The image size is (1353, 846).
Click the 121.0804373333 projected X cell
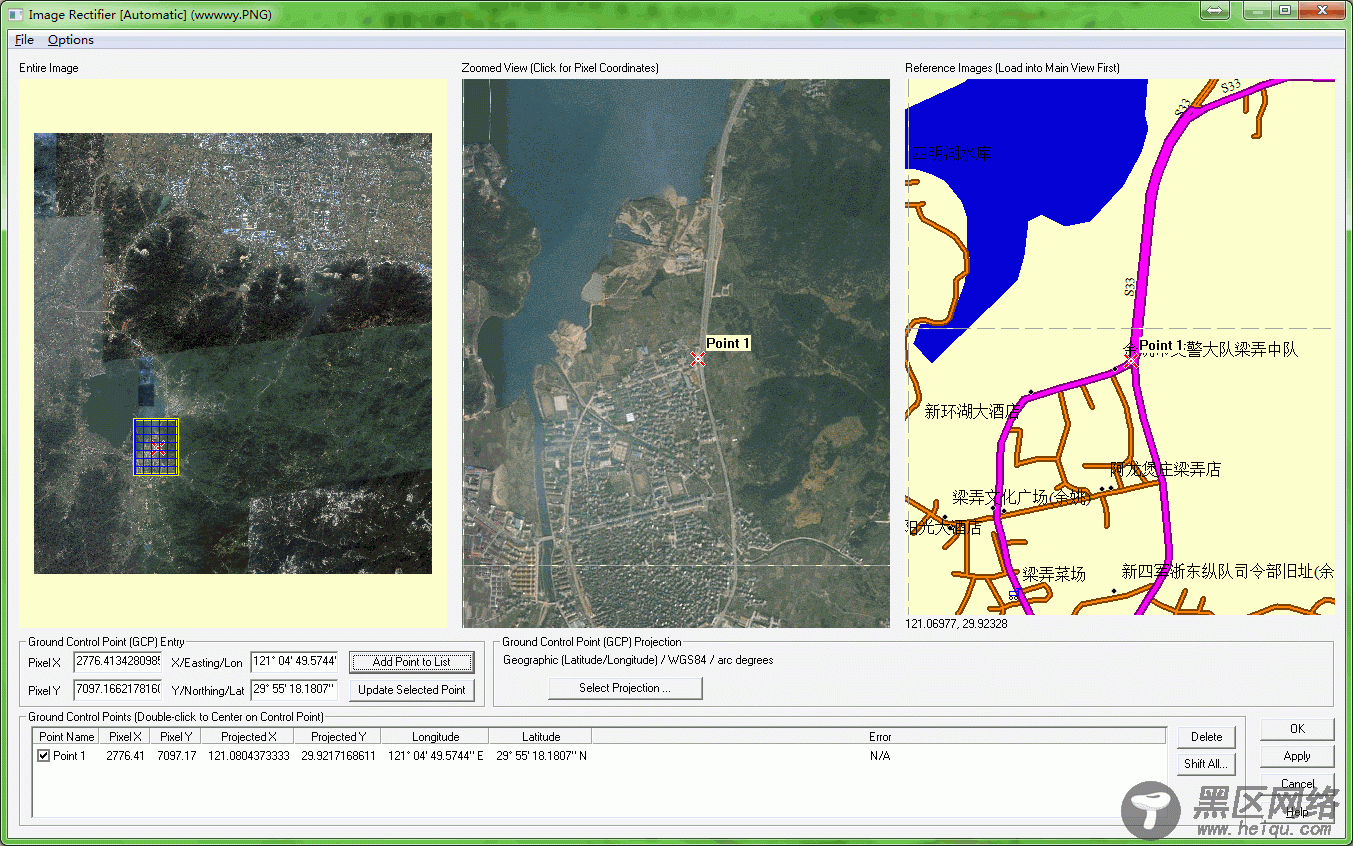[x=248, y=756]
